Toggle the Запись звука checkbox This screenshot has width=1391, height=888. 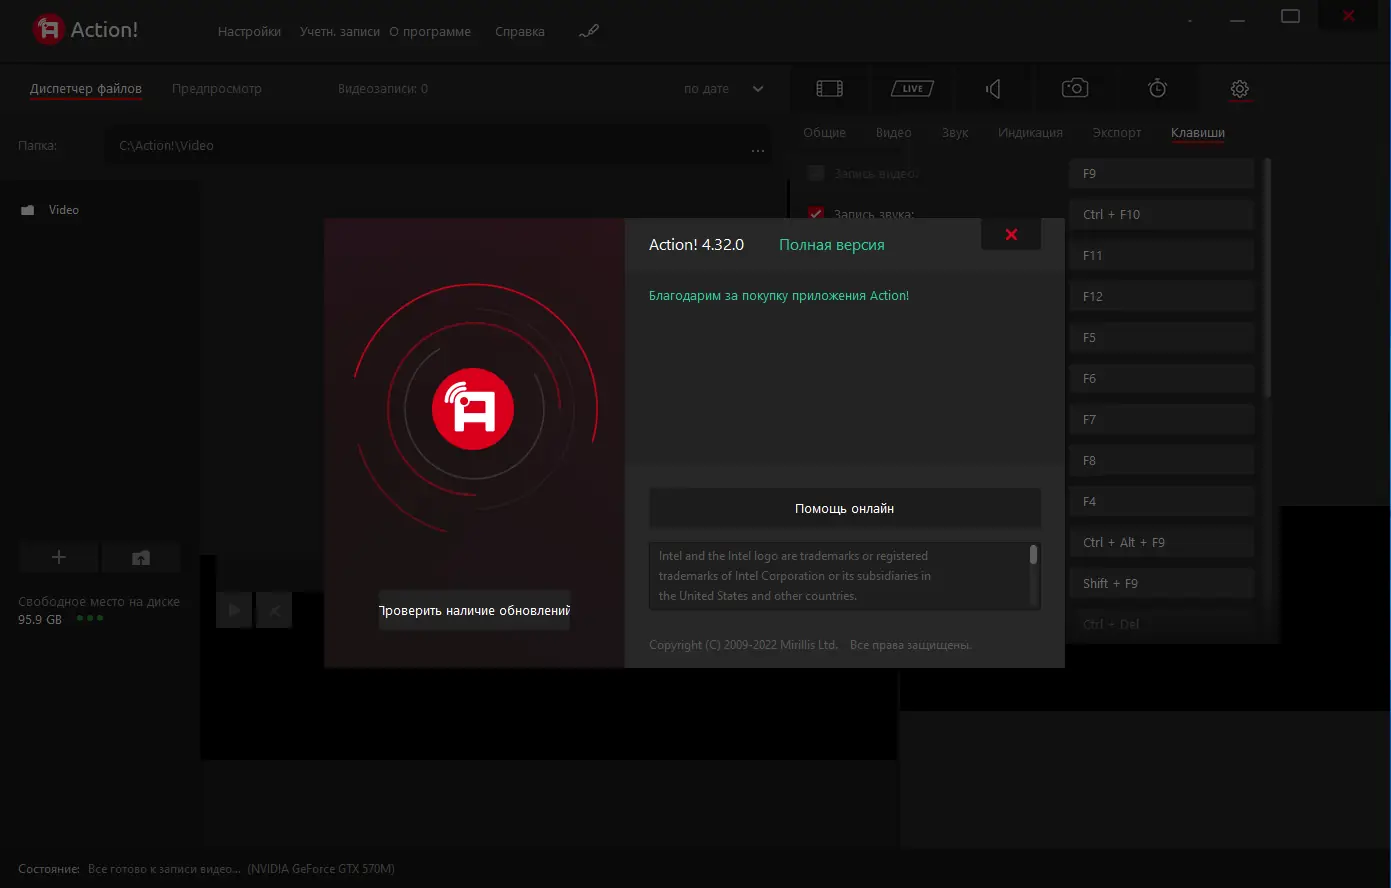(x=816, y=214)
